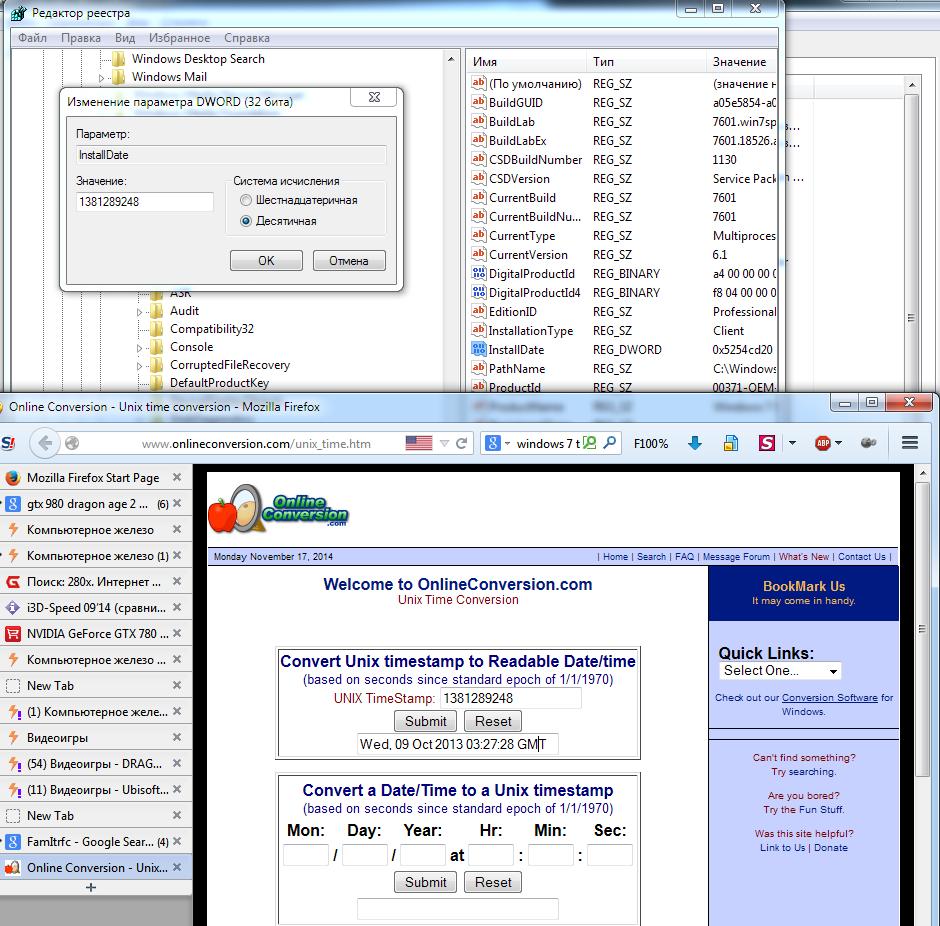Viewport: 940px width, 926px height.
Task: Click the zoom-level search icon next to 'windows 7 t'
Action: click(589, 443)
